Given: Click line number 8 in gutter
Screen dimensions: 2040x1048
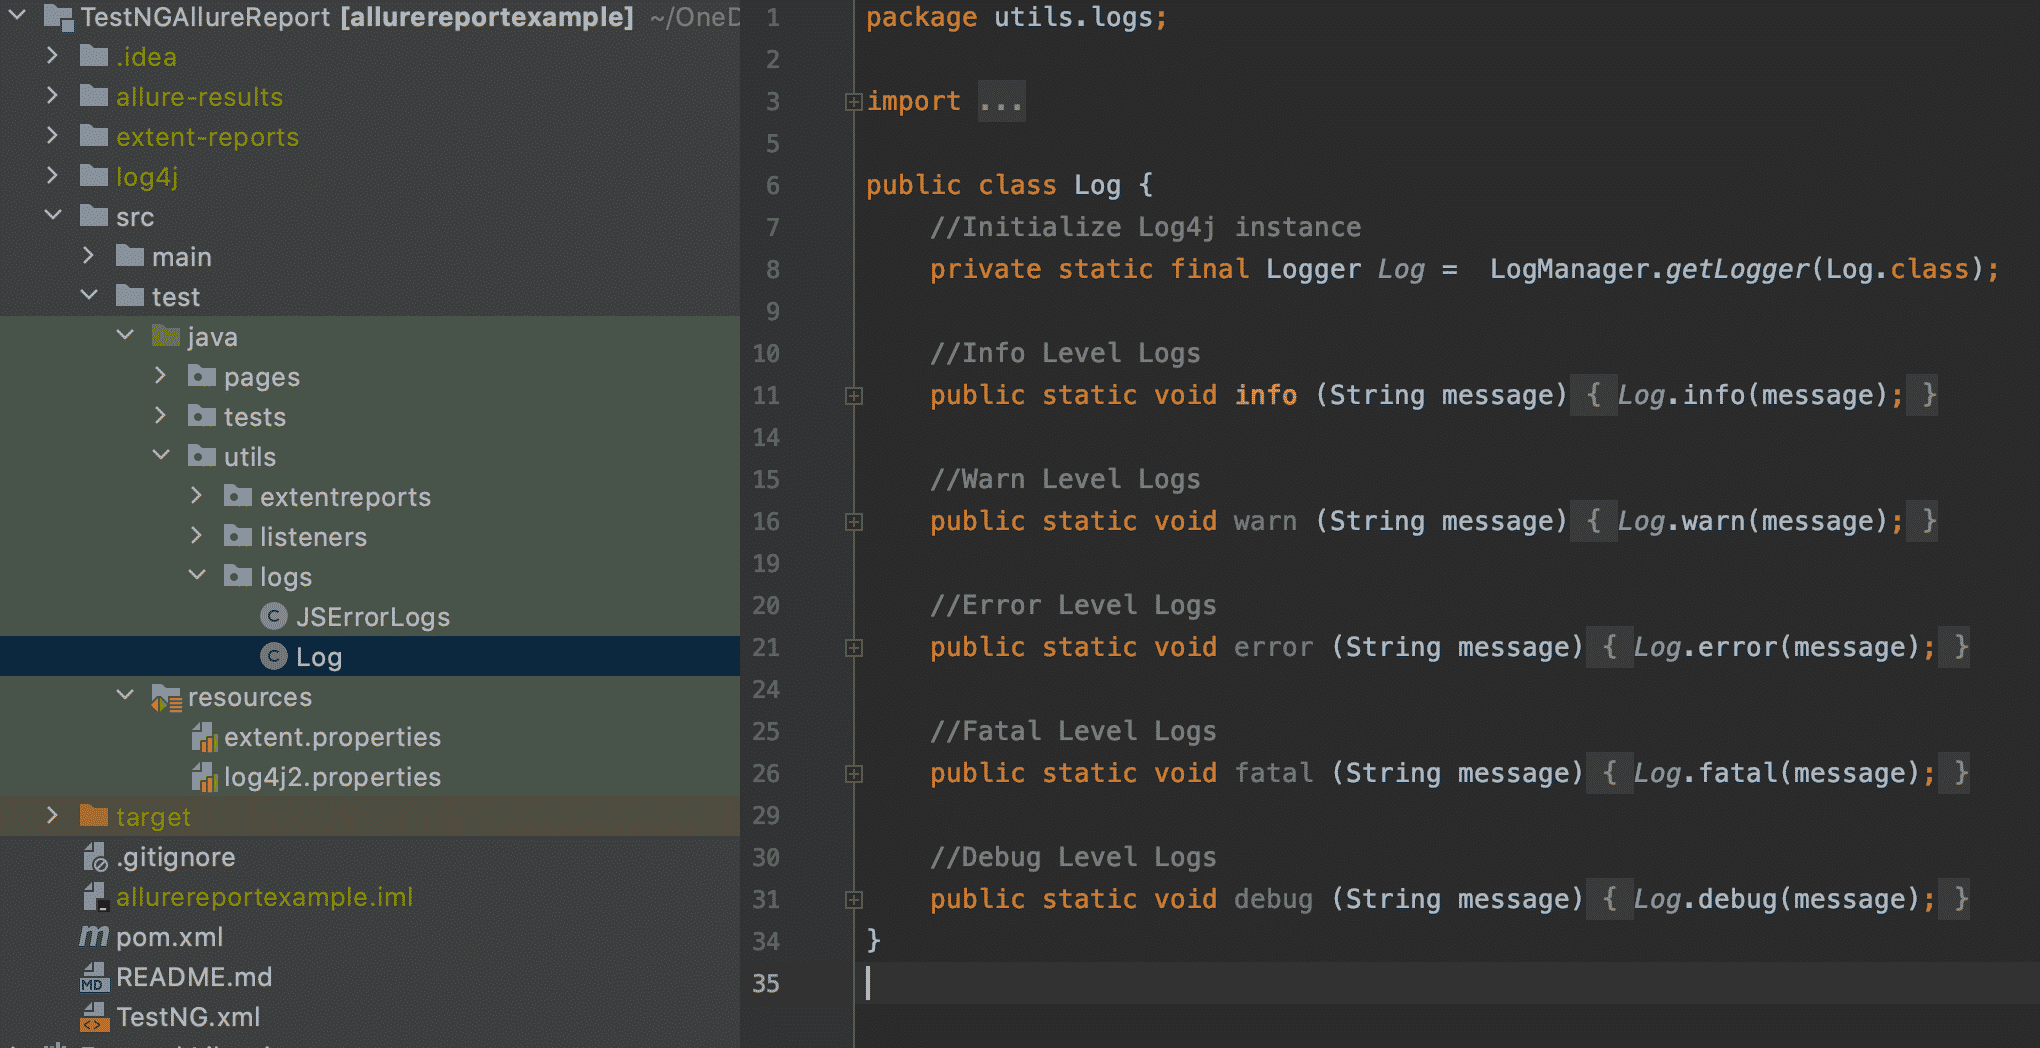Looking at the screenshot, I should click(773, 269).
